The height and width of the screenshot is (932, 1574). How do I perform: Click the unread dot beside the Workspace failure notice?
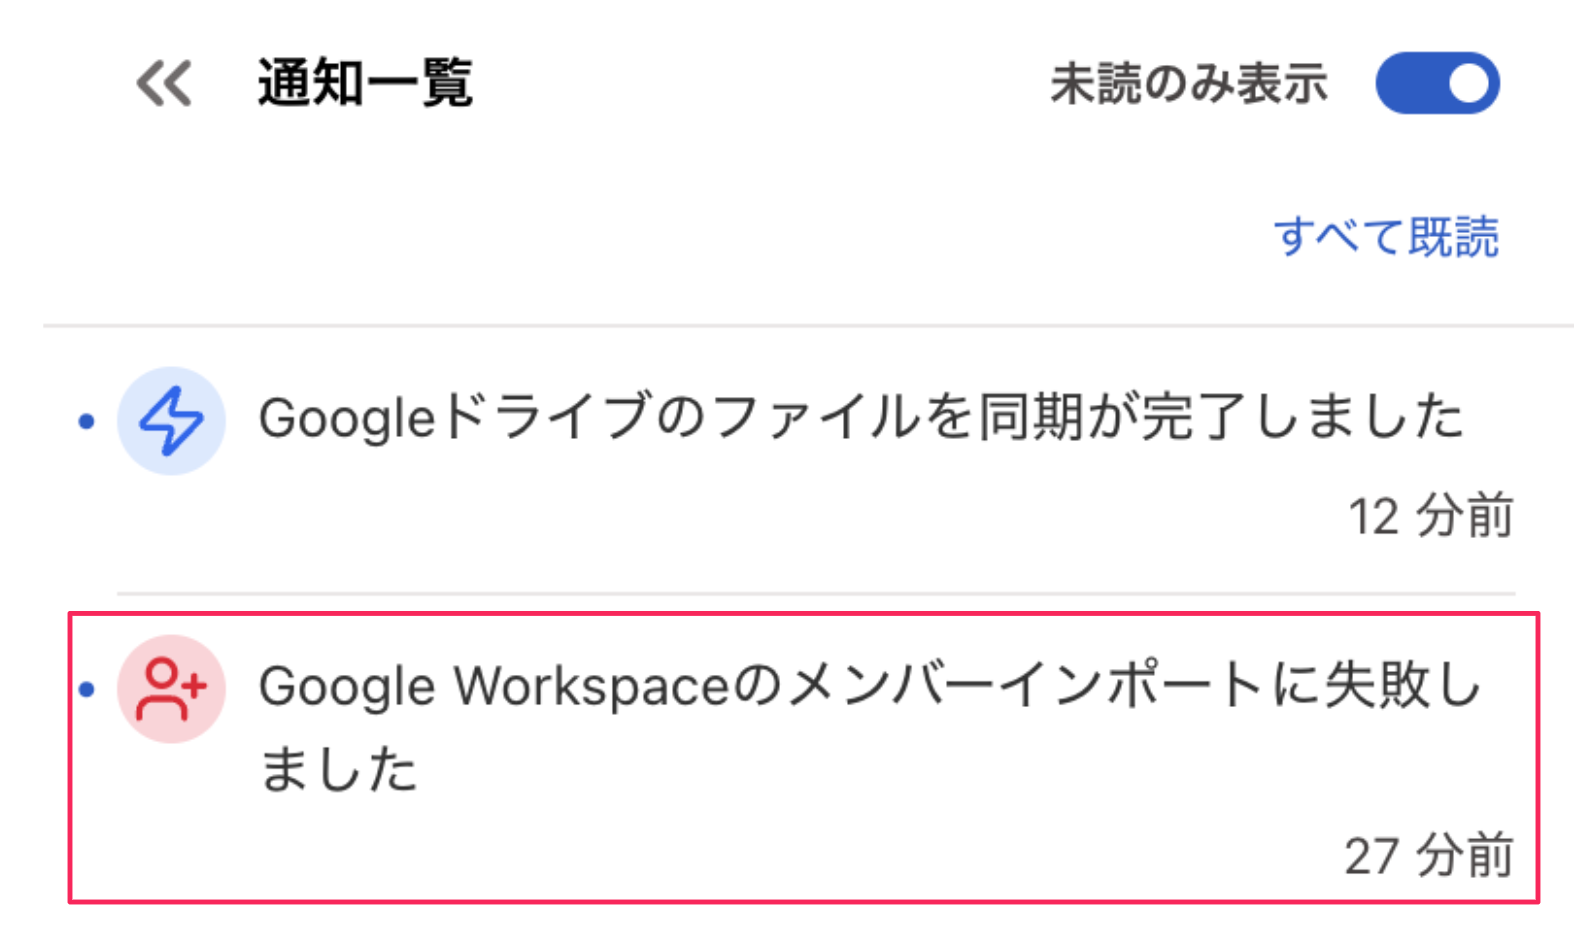(86, 688)
